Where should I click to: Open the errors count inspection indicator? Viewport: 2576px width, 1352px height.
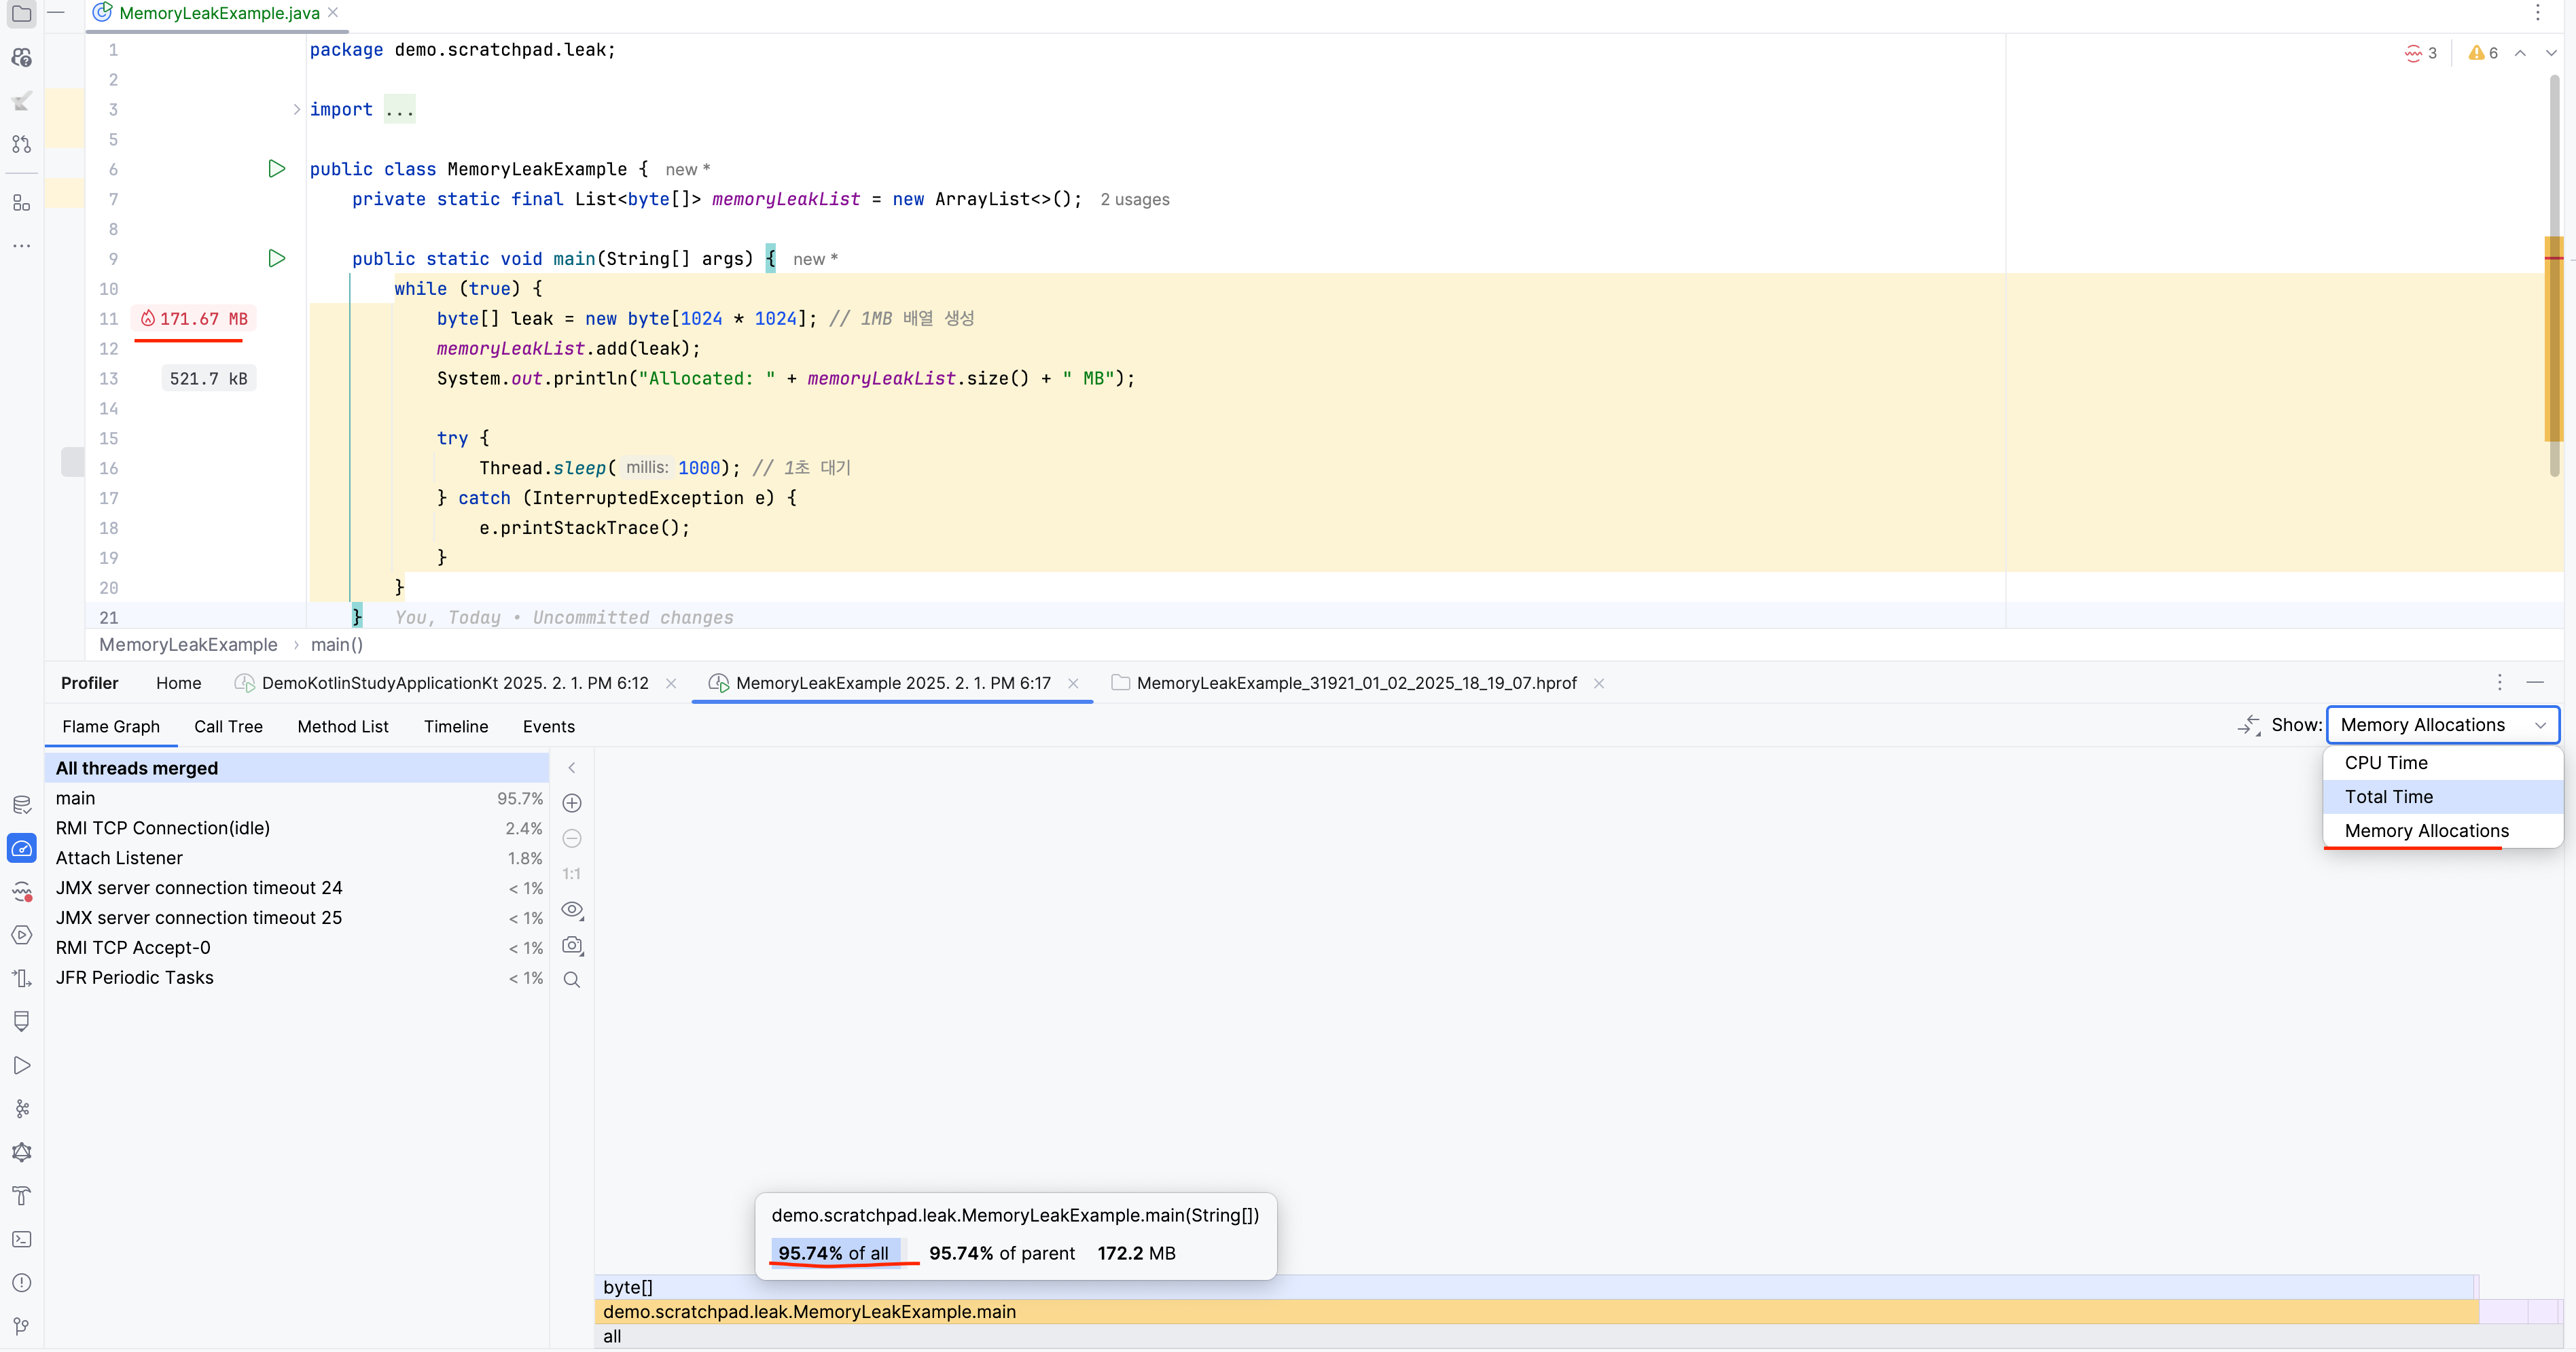click(x=2421, y=53)
